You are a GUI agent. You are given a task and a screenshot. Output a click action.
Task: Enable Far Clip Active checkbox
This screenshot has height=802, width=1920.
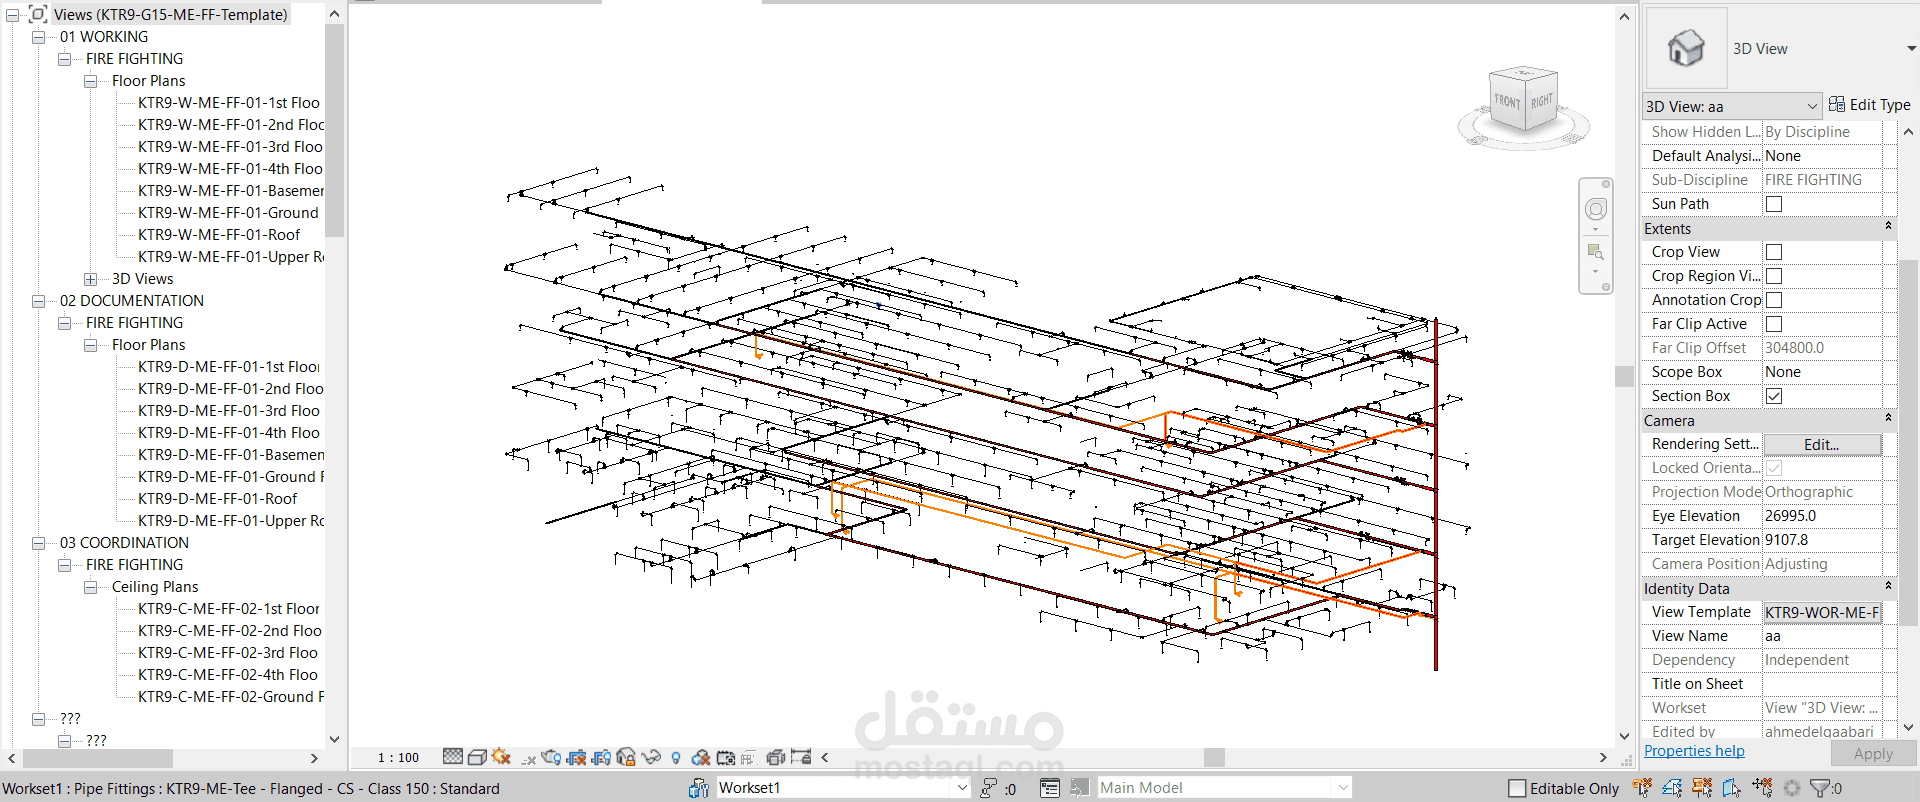click(1774, 324)
